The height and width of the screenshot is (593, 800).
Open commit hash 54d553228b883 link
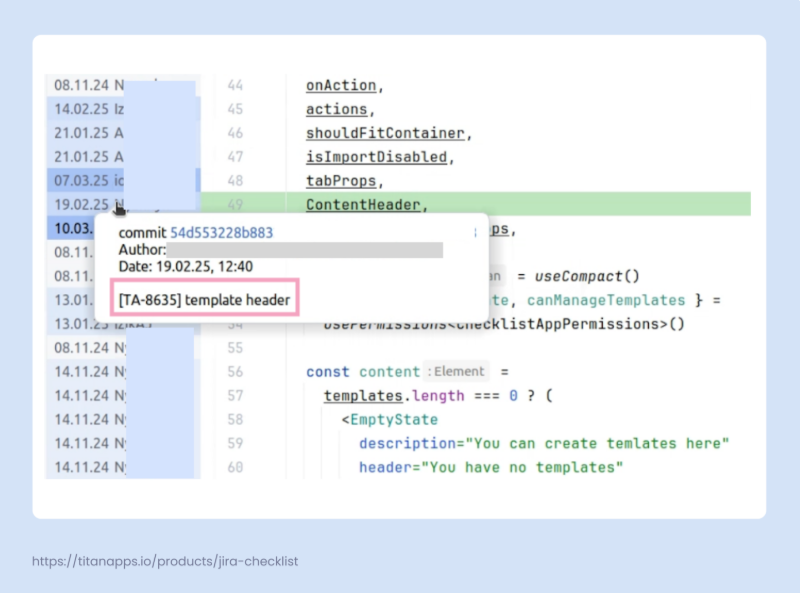point(221,233)
